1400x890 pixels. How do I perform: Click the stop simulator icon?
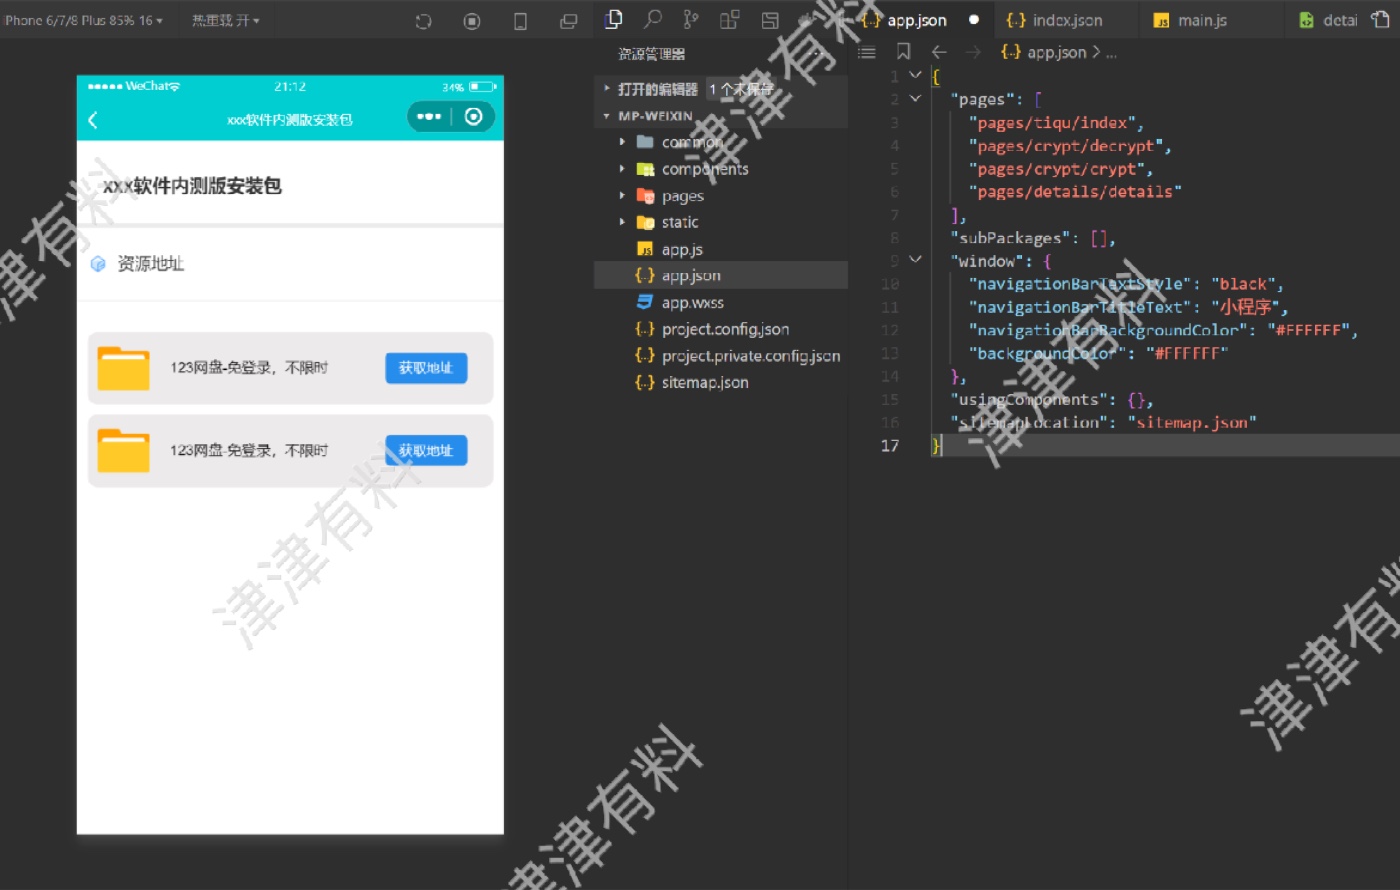[x=472, y=21]
